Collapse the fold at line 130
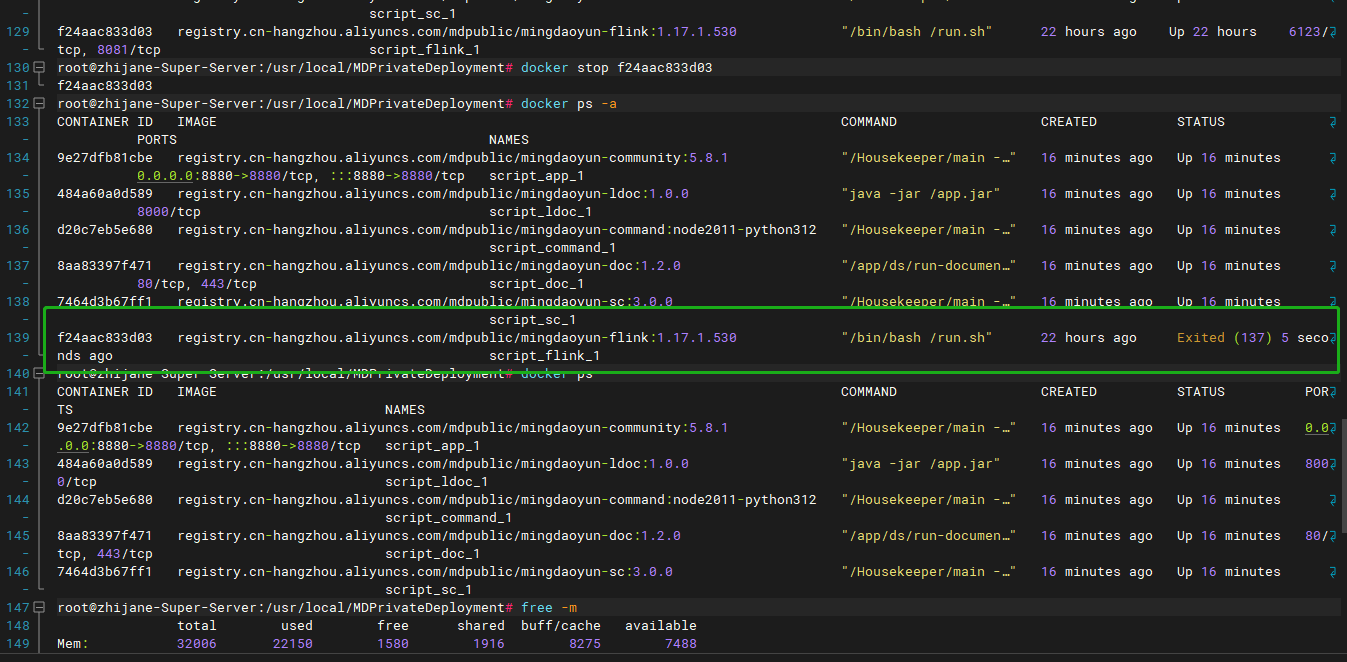The image size is (1347, 662). click(39, 68)
